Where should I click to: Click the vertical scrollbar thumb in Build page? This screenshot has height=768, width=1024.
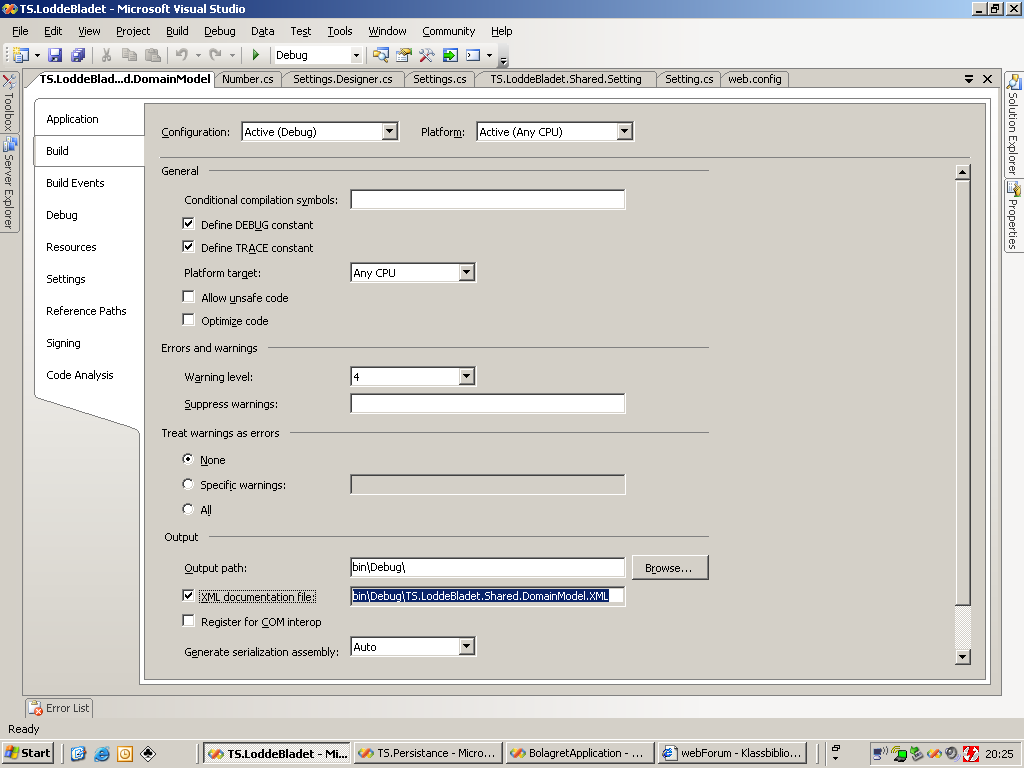[x=962, y=392]
